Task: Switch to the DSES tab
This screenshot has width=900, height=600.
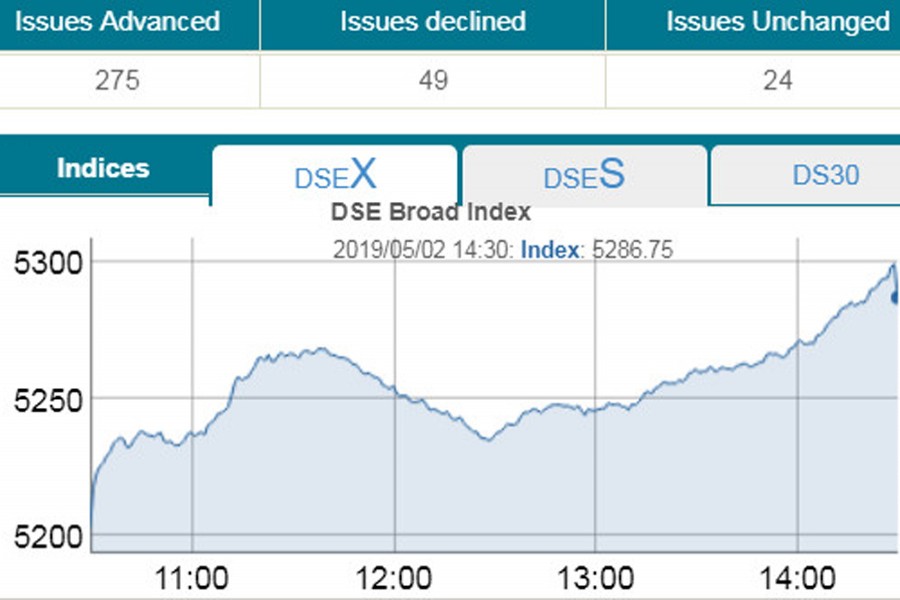Action: [x=581, y=174]
